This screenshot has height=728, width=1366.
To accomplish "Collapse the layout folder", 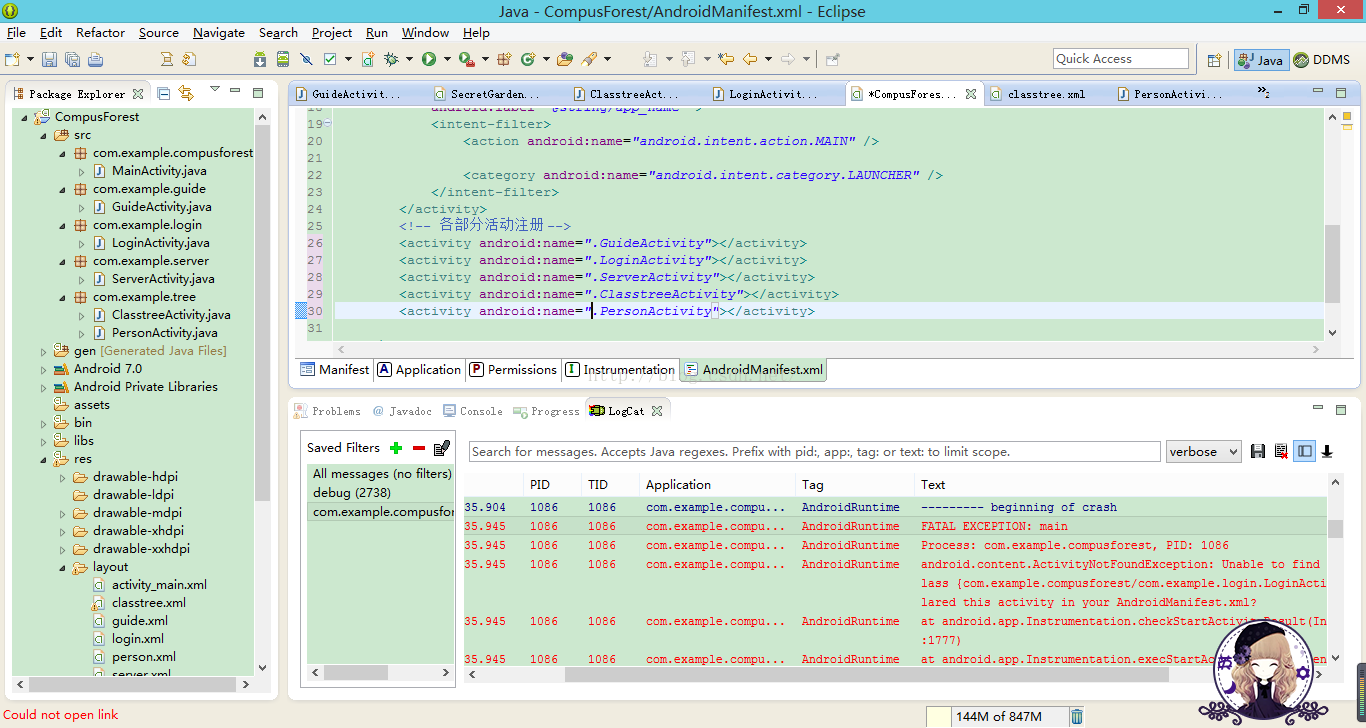I will 62,567.
